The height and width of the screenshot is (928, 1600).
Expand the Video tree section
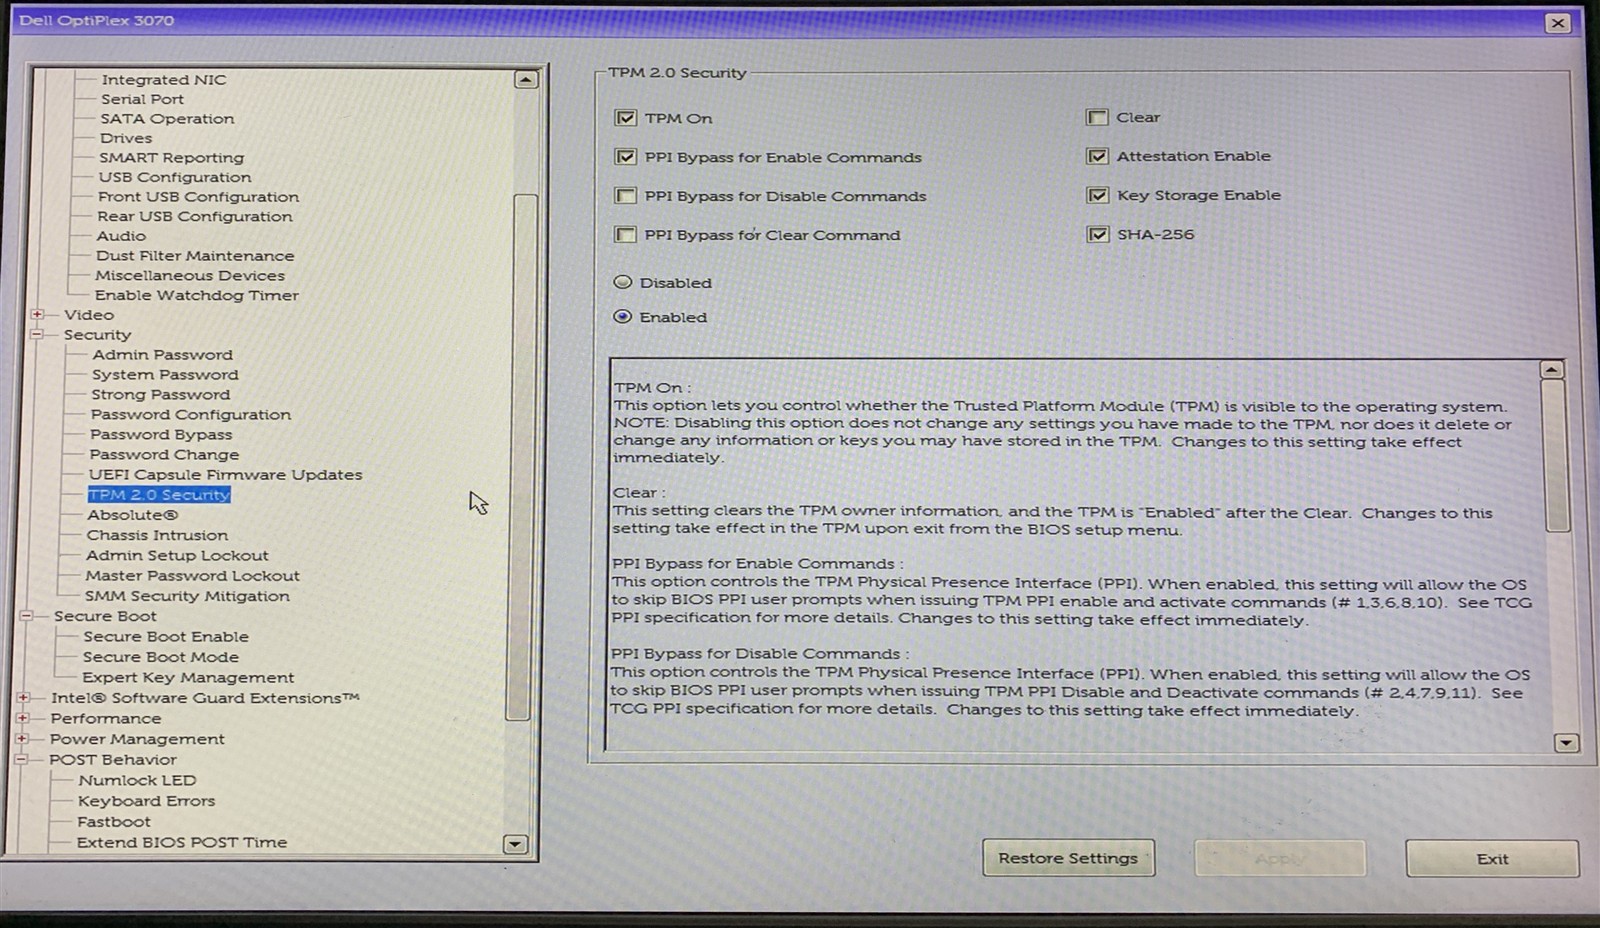(38, 314)
